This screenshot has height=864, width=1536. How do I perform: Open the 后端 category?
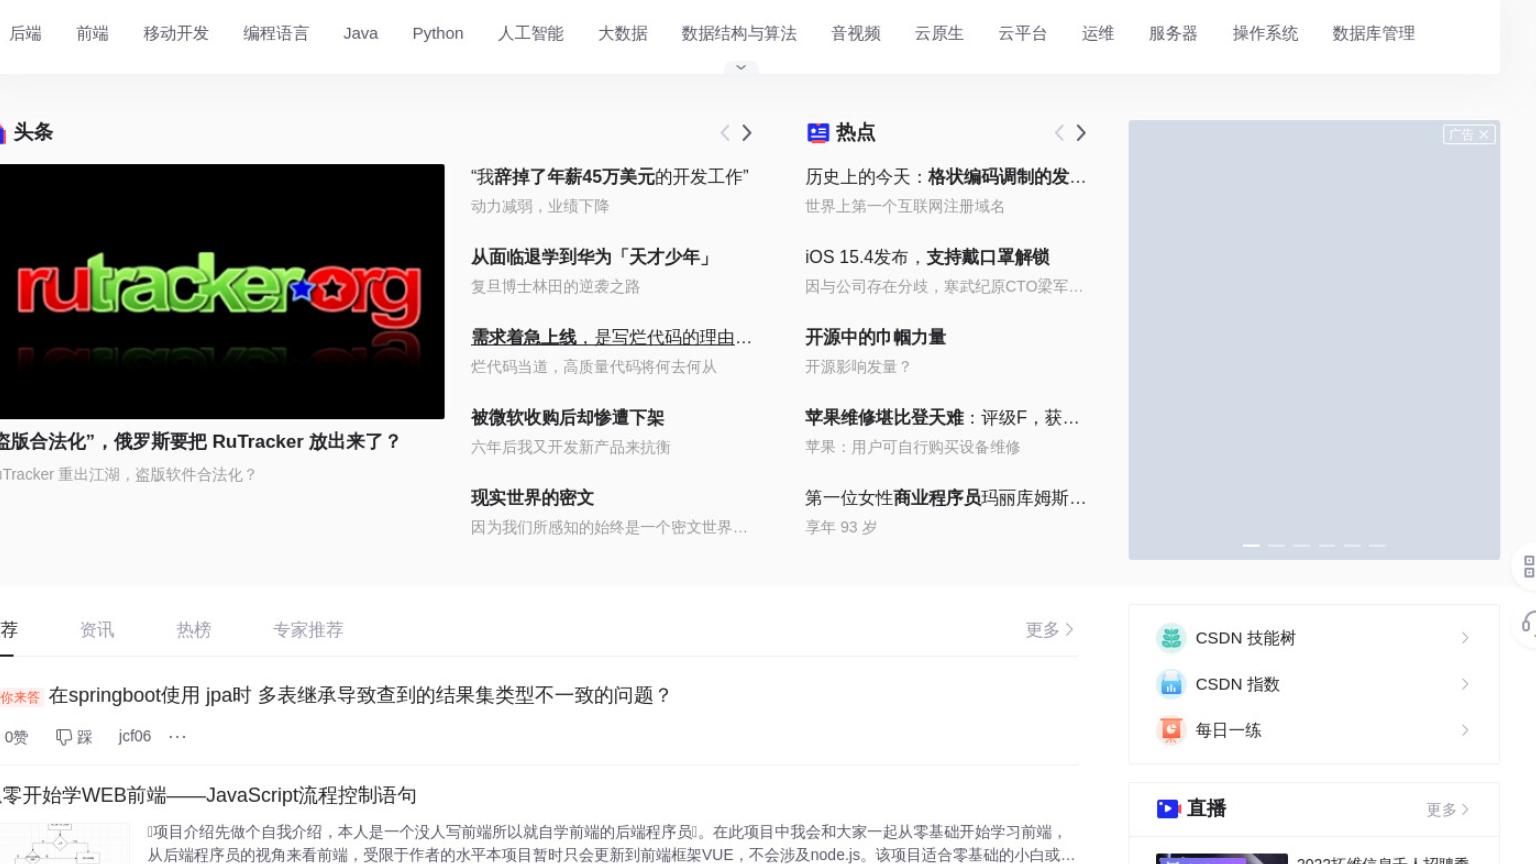pyautogui.click(x=26, y=33)
